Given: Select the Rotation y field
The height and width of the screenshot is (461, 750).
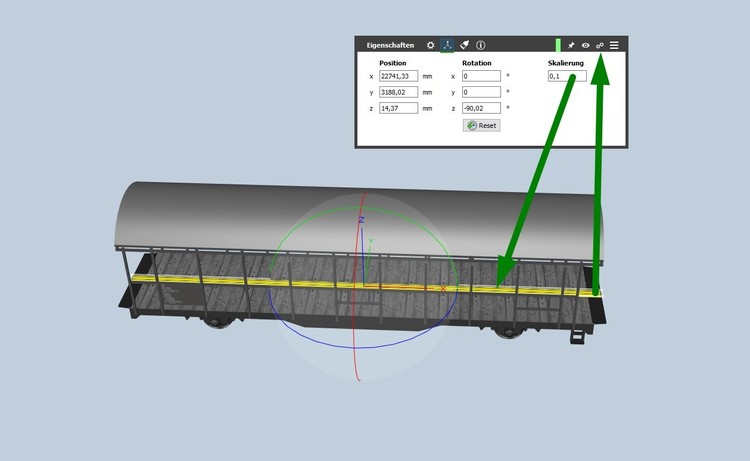Looking at the screenshot, I should pyautogui.click(x=481, y=92).
